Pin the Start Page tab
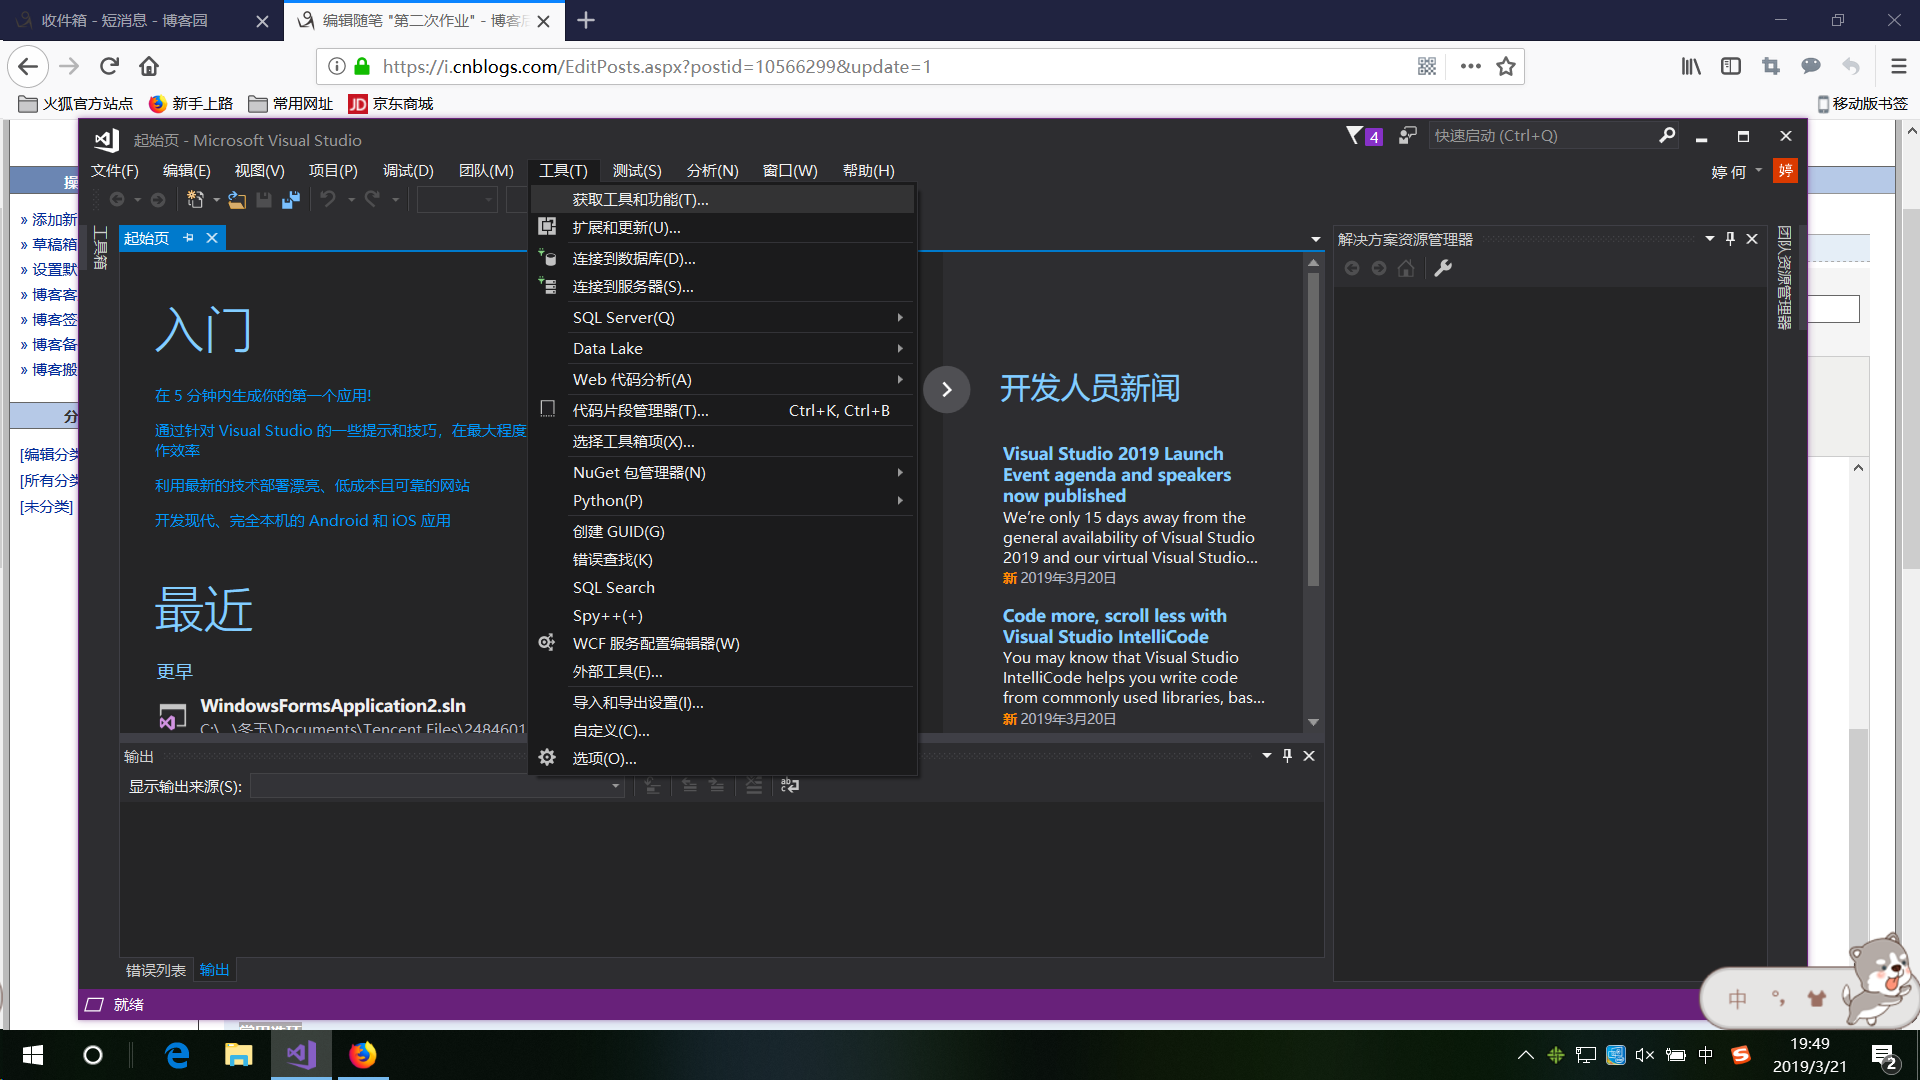The width and height of the screenshot is (1920, 1080). 188,238
